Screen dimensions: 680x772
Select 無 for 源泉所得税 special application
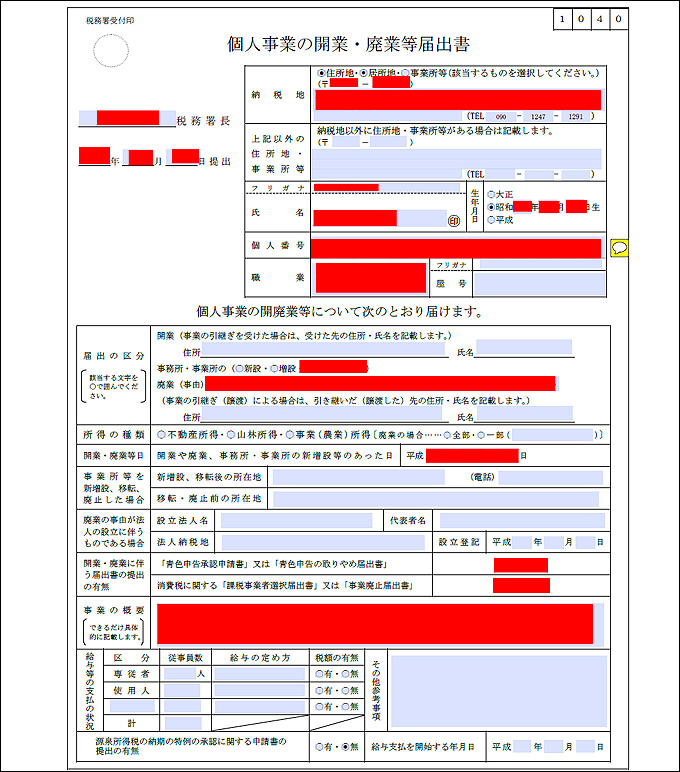[346, 747]
